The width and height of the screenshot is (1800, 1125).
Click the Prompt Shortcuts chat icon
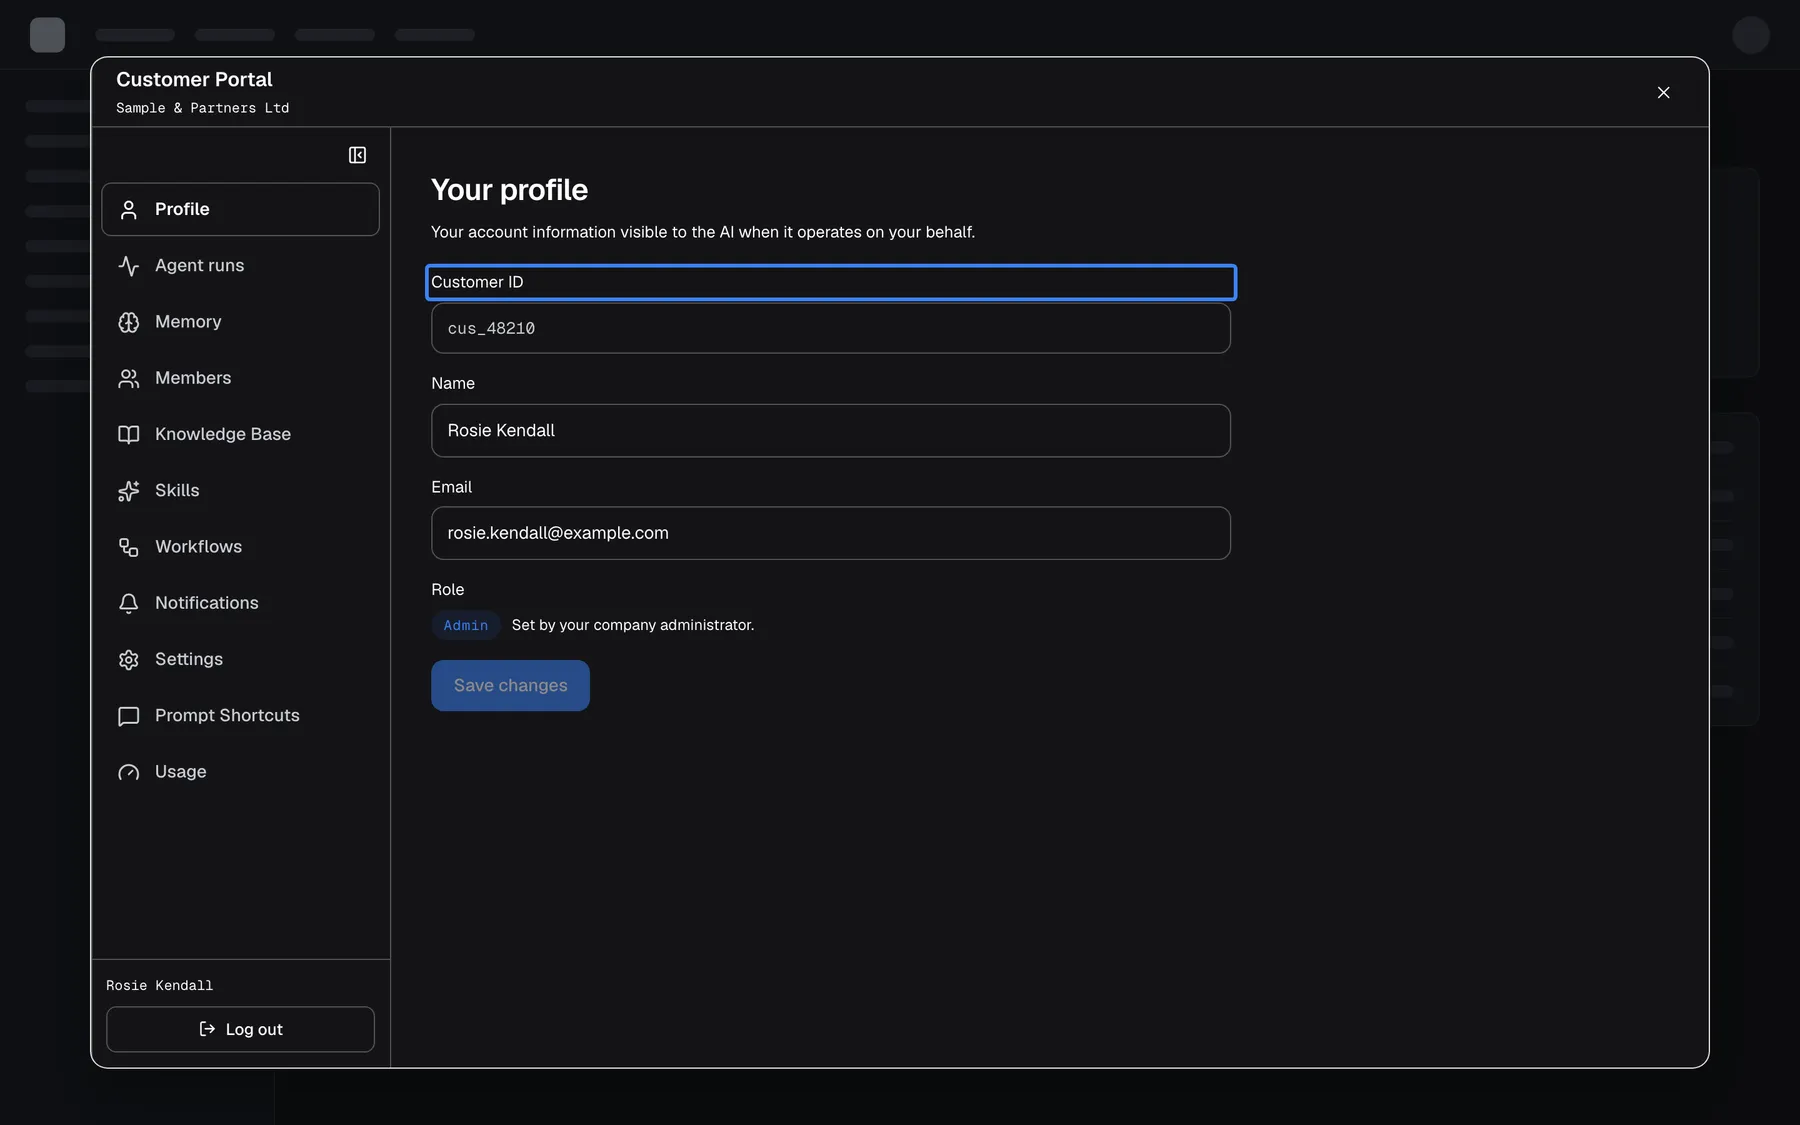pyautogui.click(x=129, y=716)
